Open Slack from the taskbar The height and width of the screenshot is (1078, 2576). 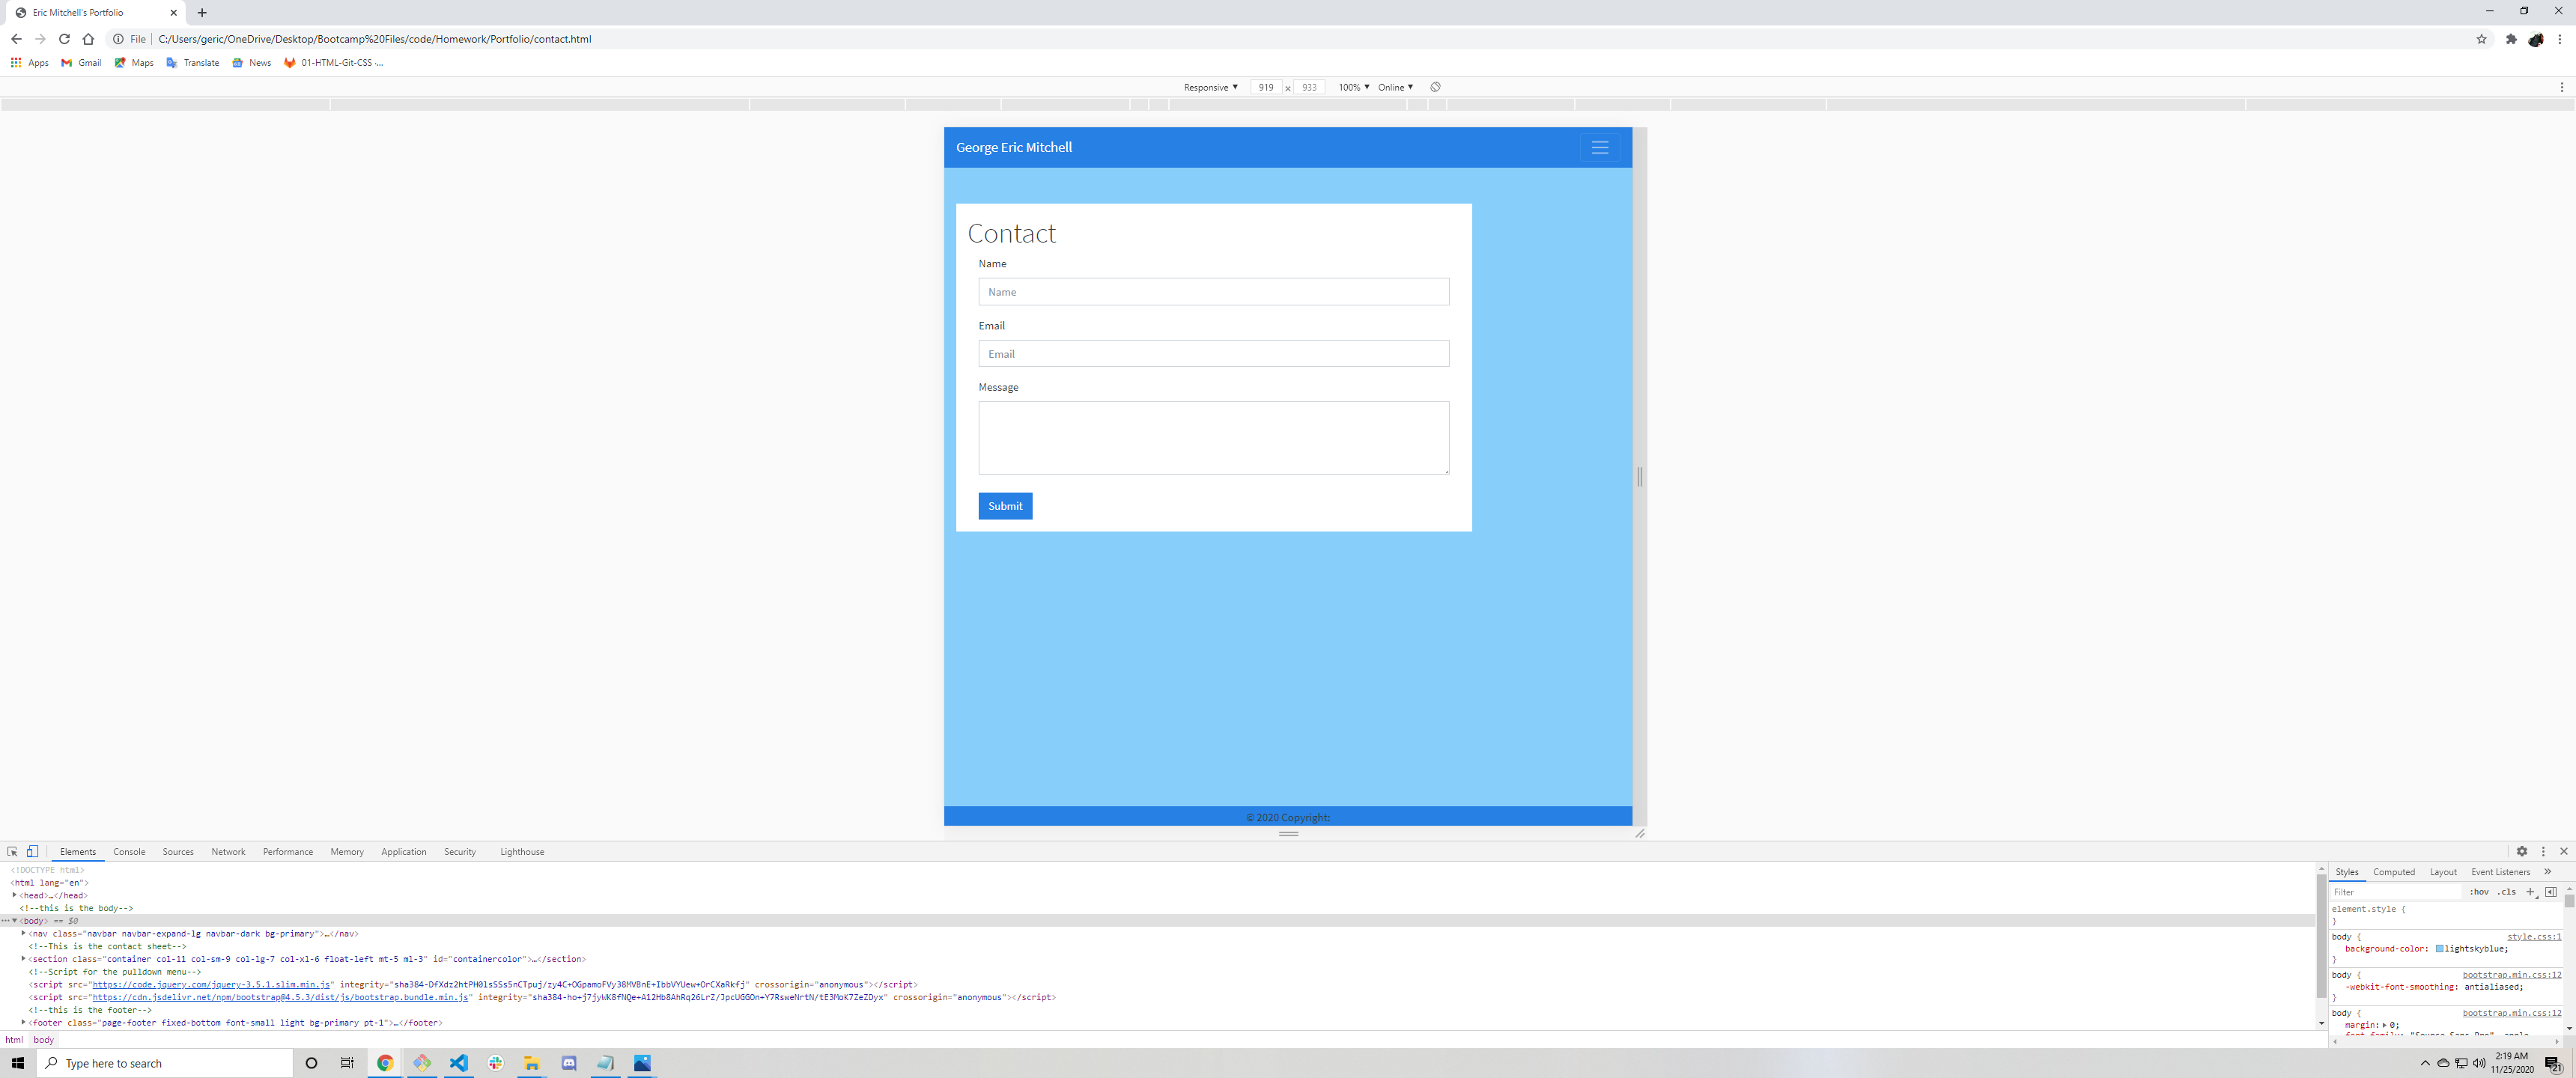pos(495,1063)
